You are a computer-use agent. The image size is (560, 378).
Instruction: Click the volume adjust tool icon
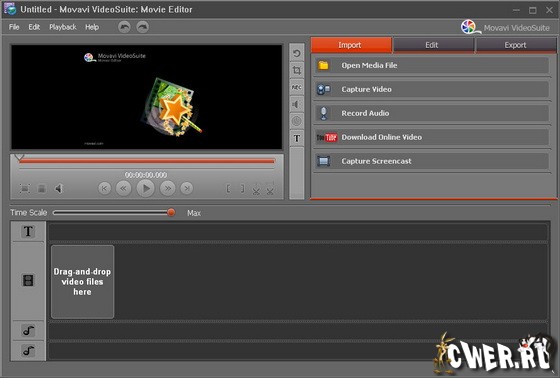296,104
